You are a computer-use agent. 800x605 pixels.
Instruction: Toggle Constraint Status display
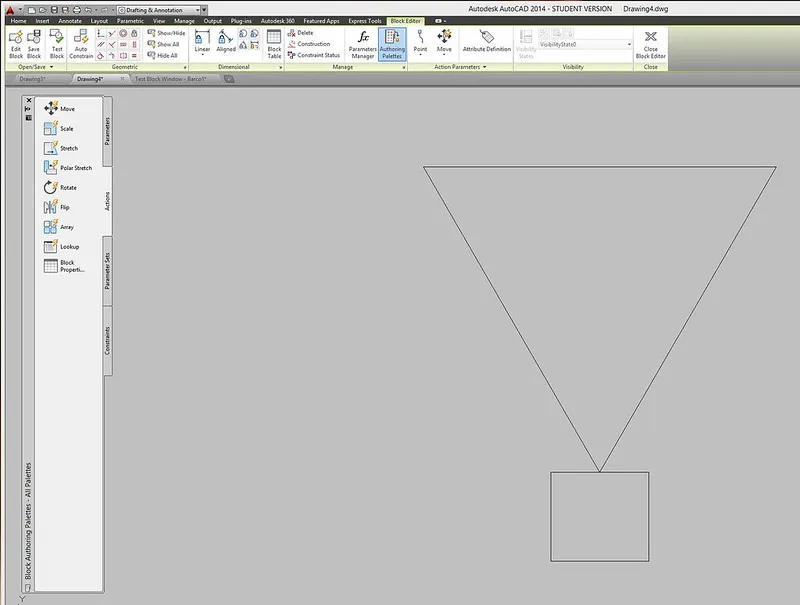(x=314, y=55)
